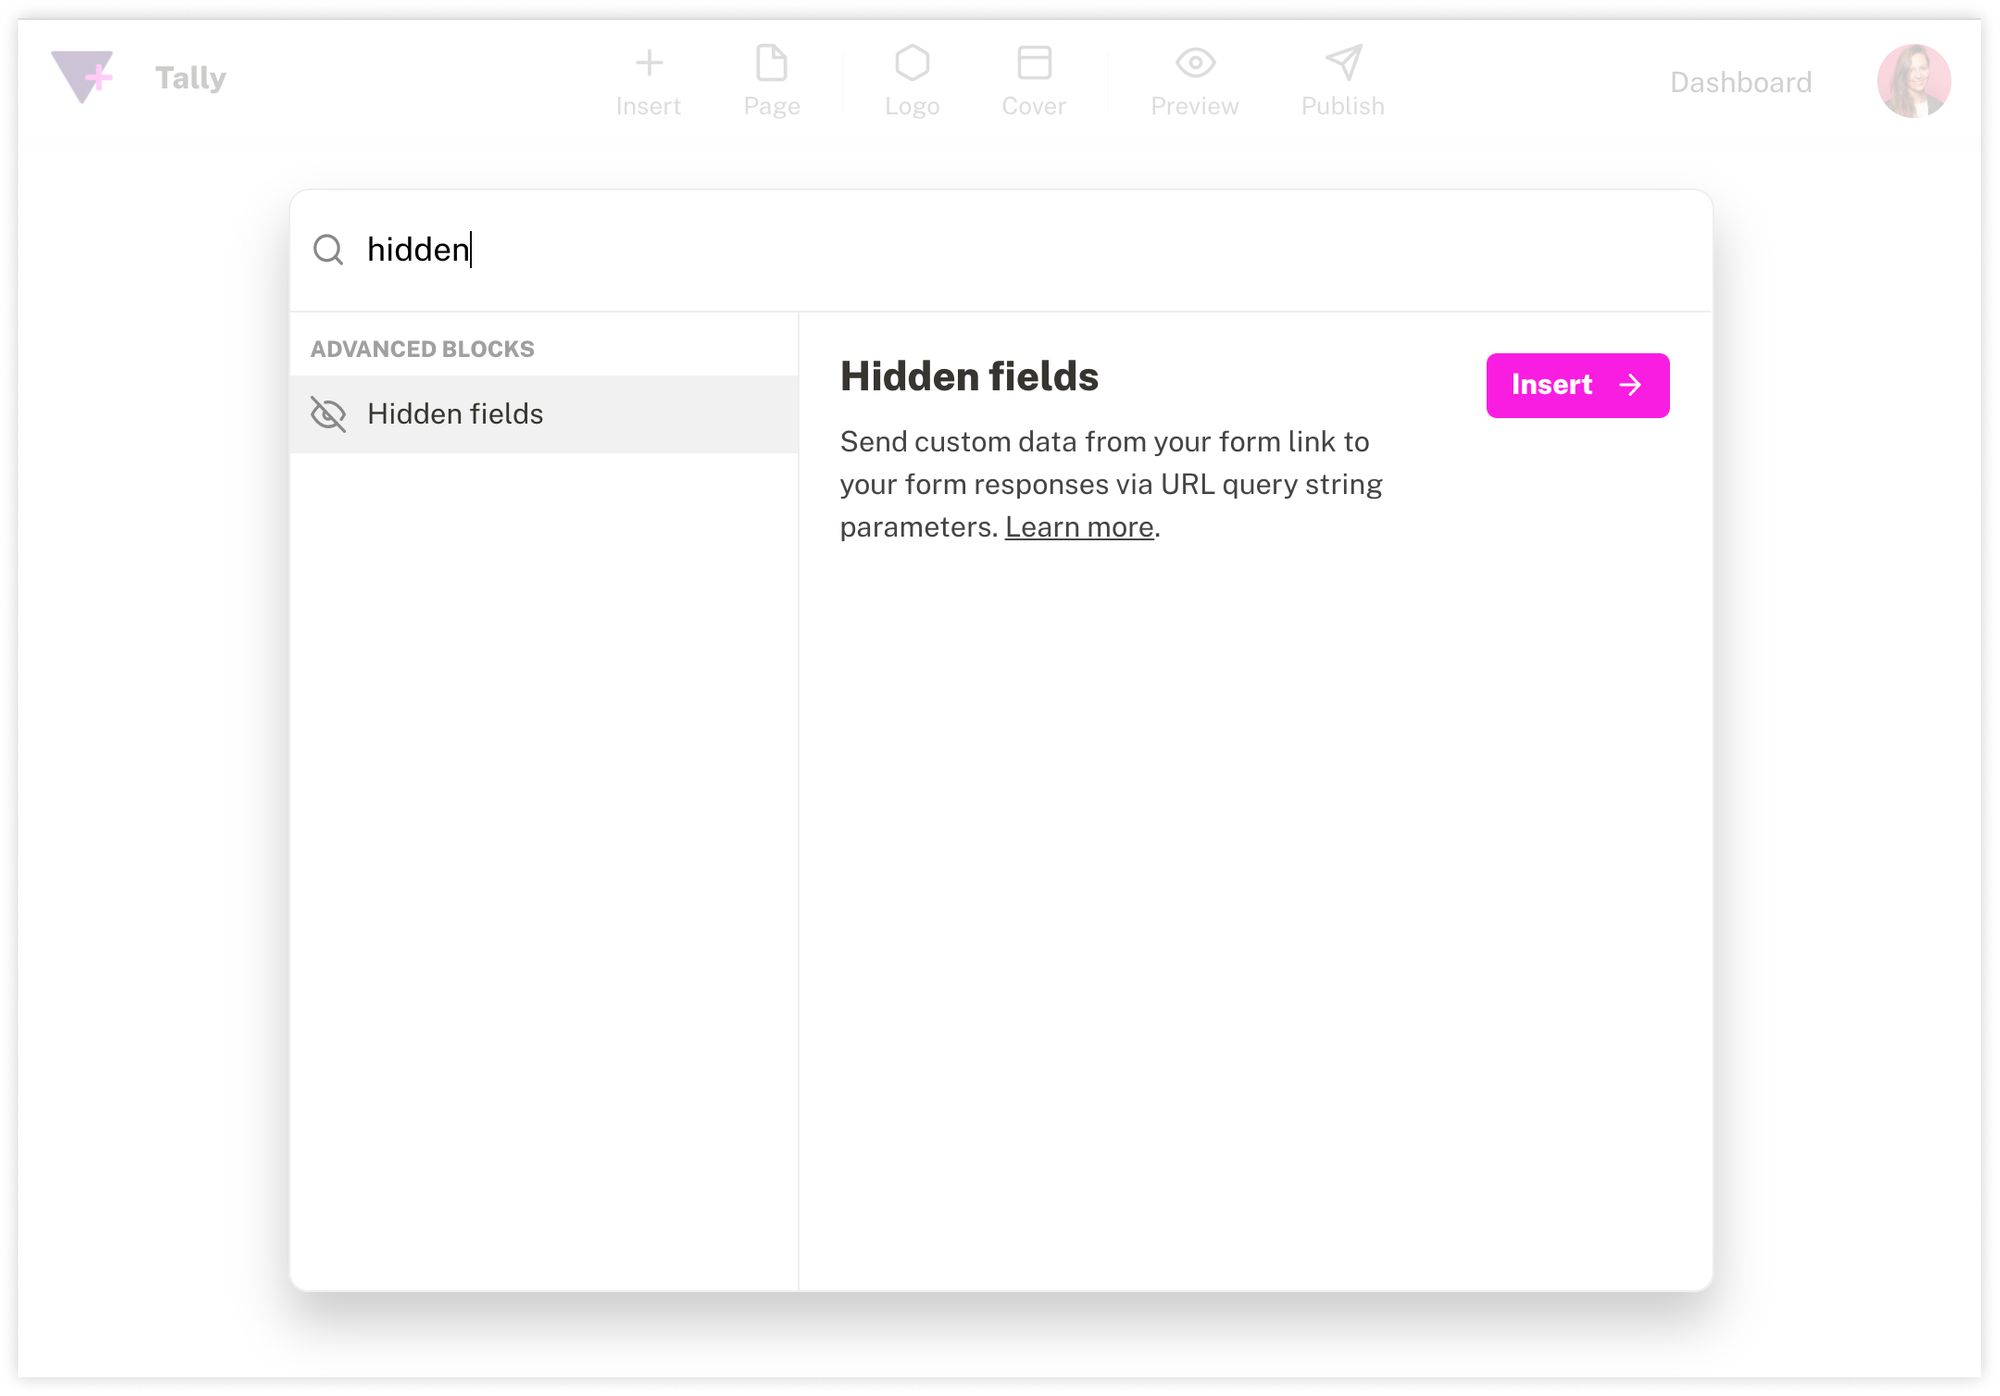The height and width of the screenshot is (1396, 2000).
Task: Click the Page document icon
Action: pyautogui.click(x=771, y=63)
